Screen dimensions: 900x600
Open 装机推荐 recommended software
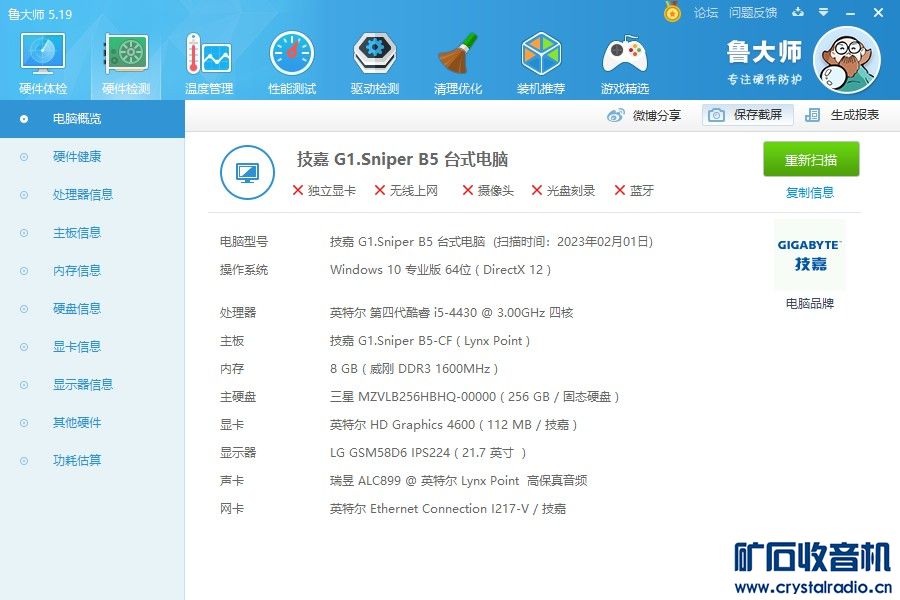click(541, 63)
